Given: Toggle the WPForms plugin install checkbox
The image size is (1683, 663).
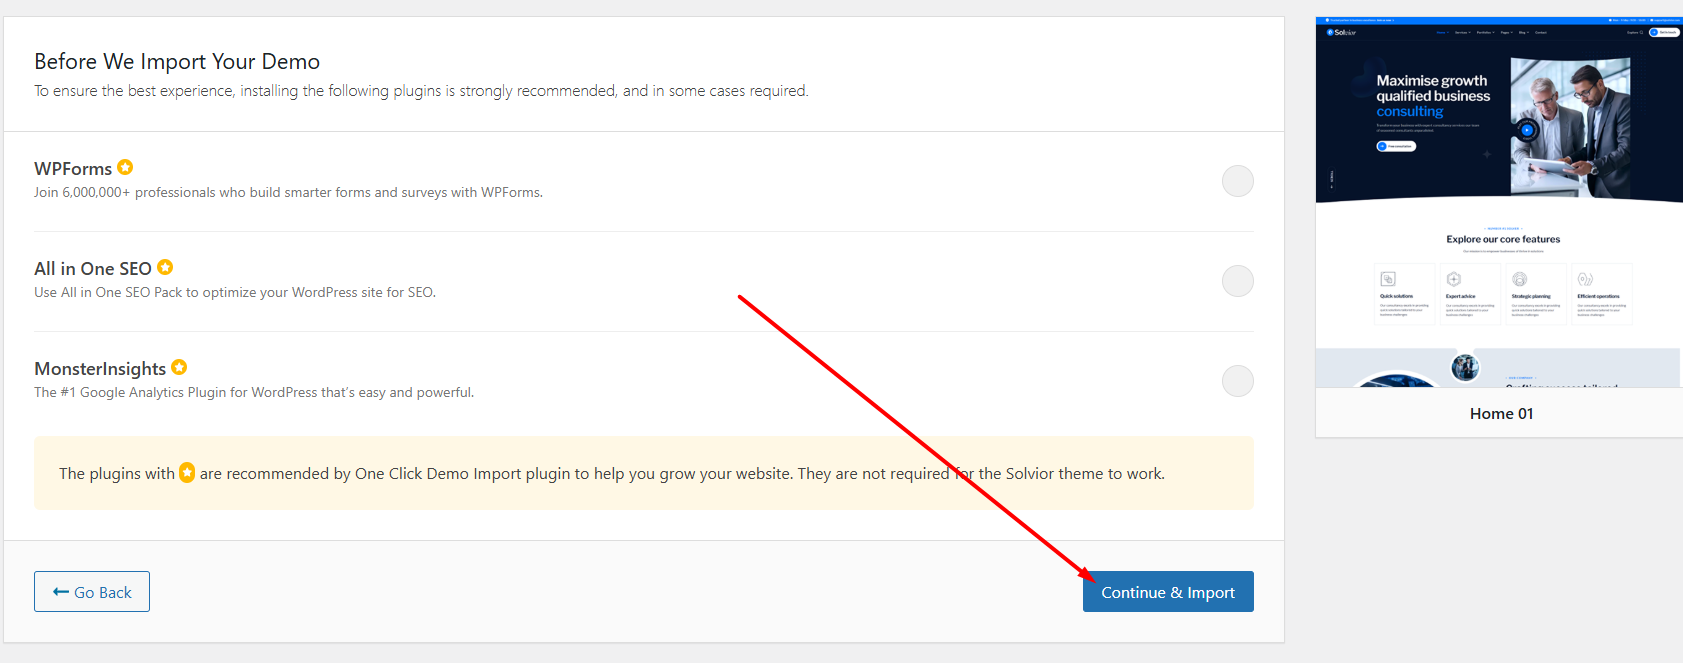Looking at the screenshot, I should pos(1237,181).
